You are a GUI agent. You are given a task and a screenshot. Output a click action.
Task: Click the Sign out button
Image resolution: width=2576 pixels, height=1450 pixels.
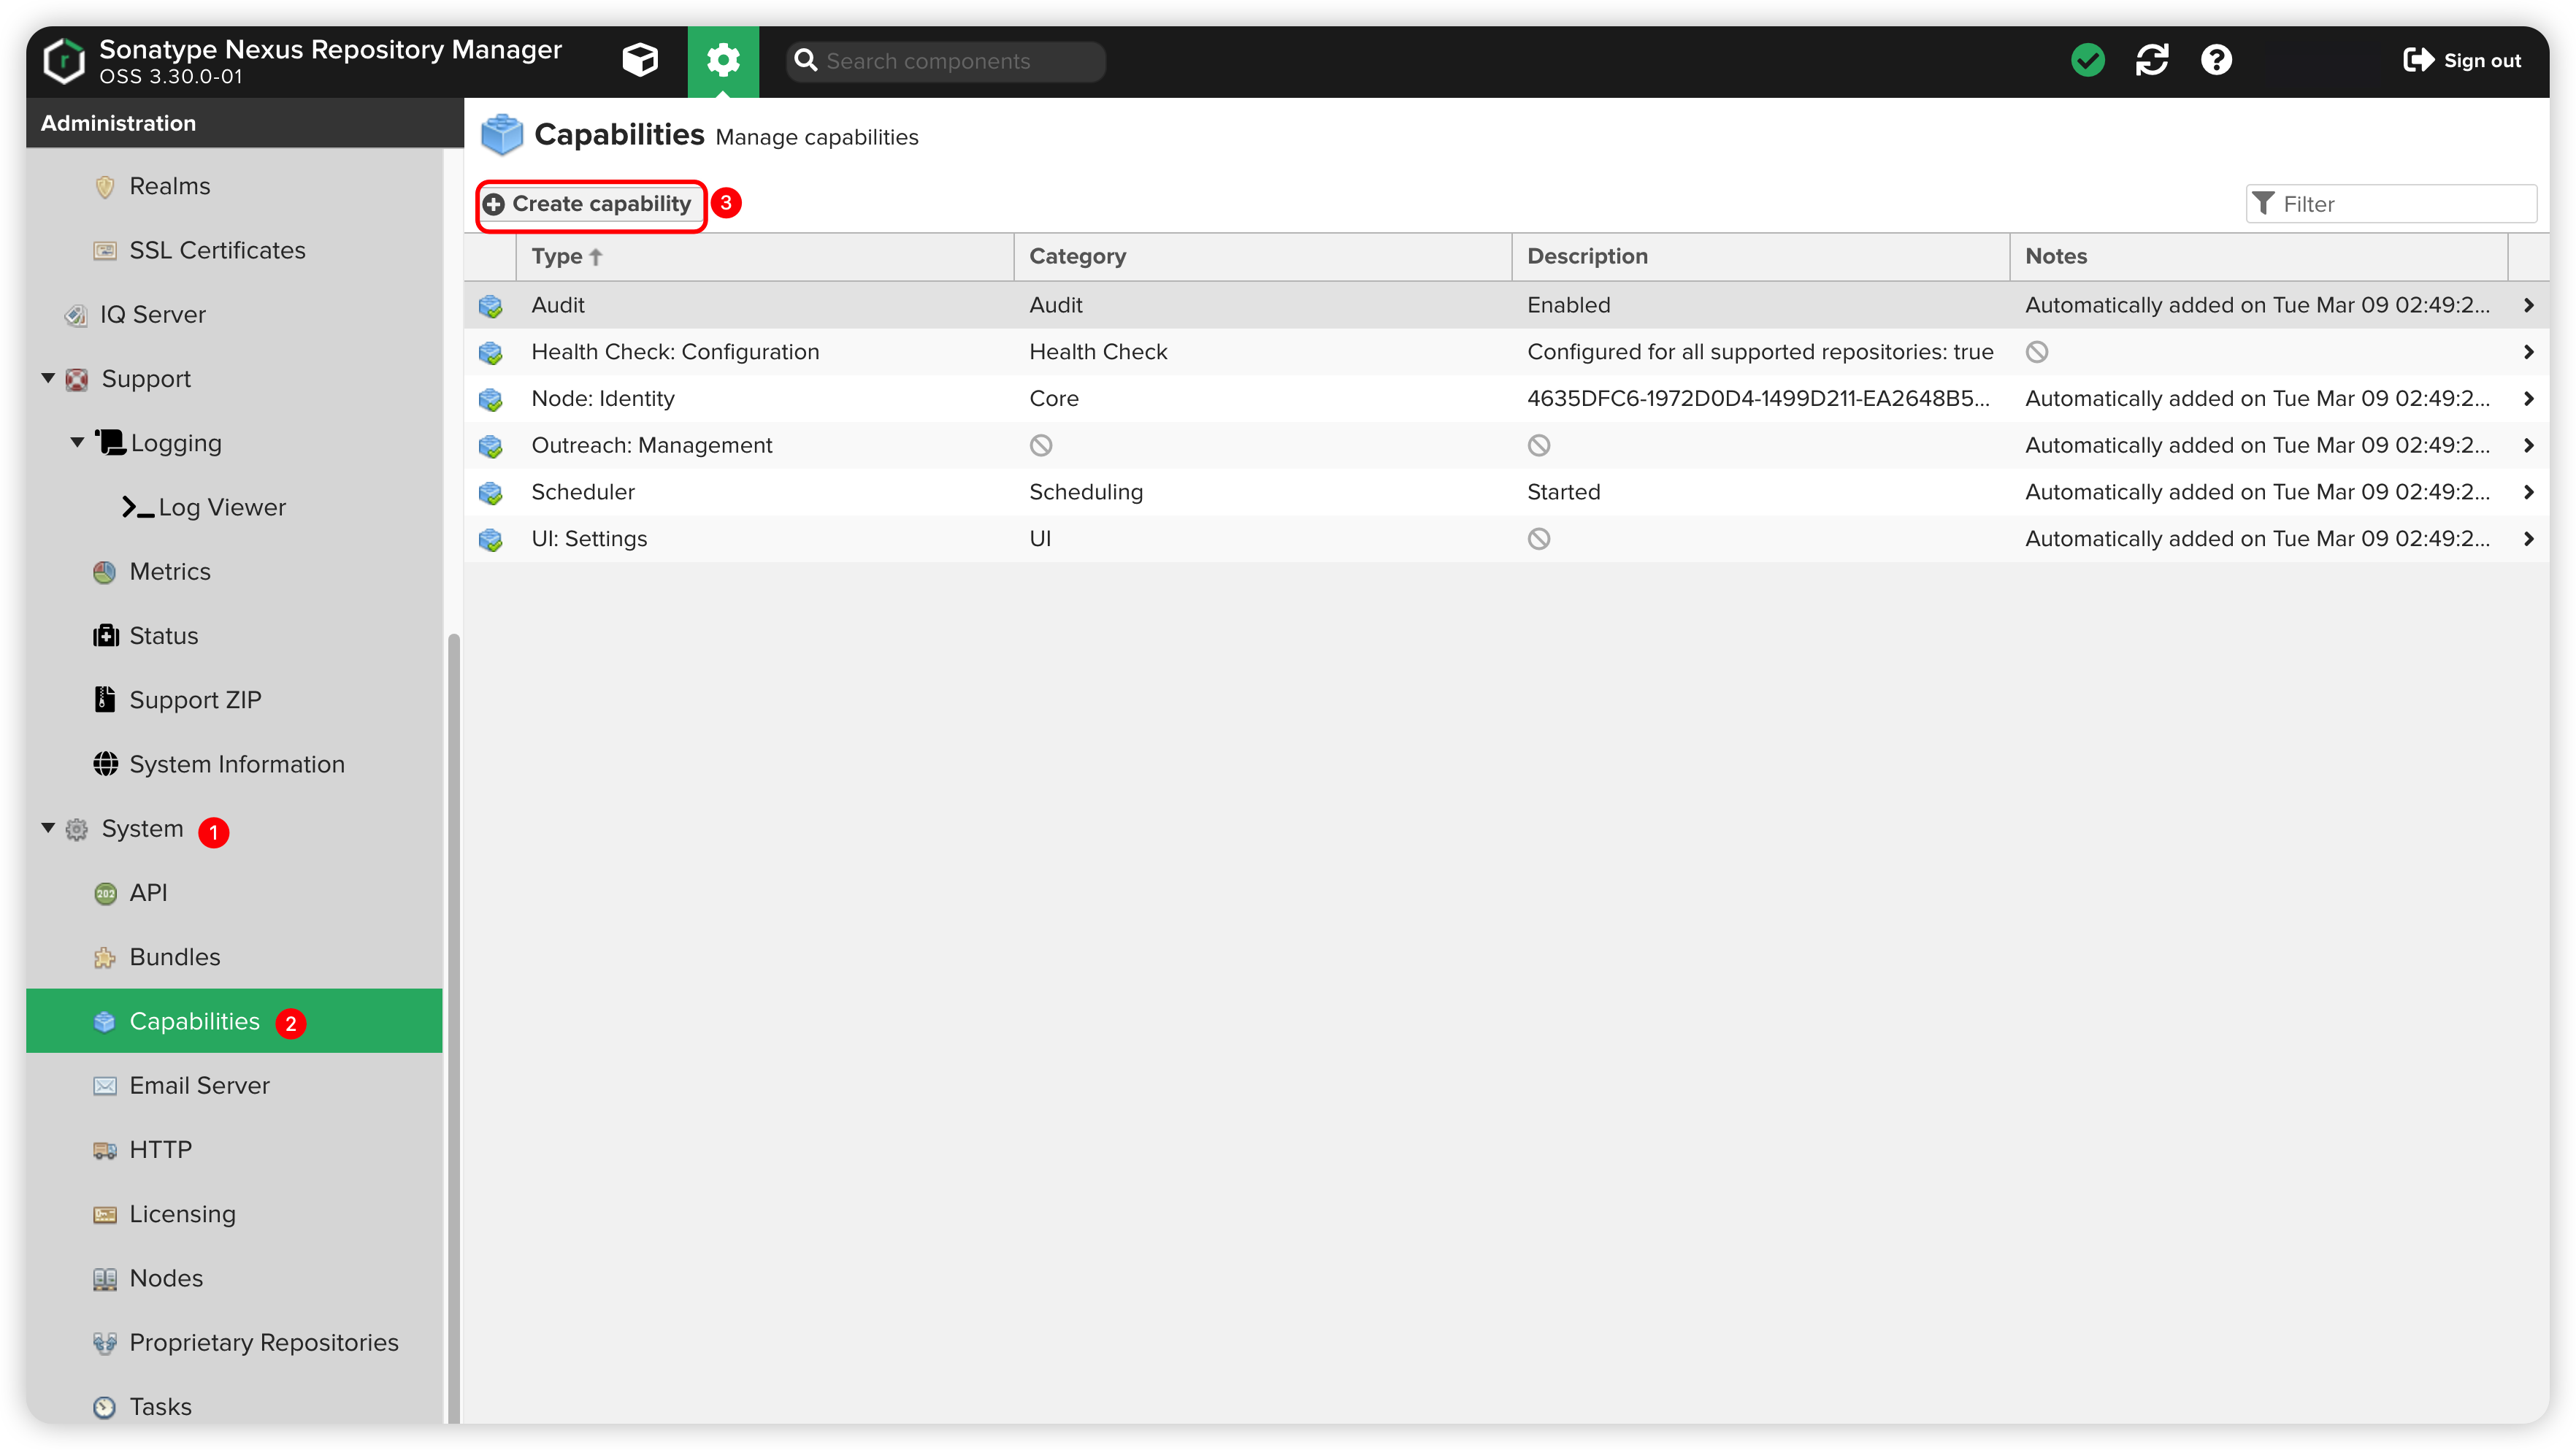(x=2462, y=60)
